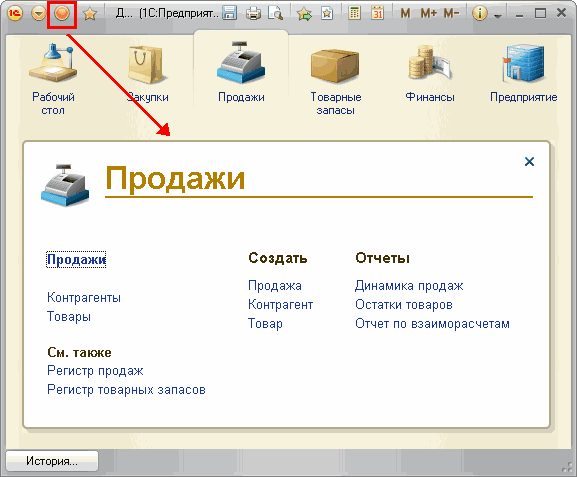Create a new Товар
This screenshot has height=477, width=577.
click(265, 324)
